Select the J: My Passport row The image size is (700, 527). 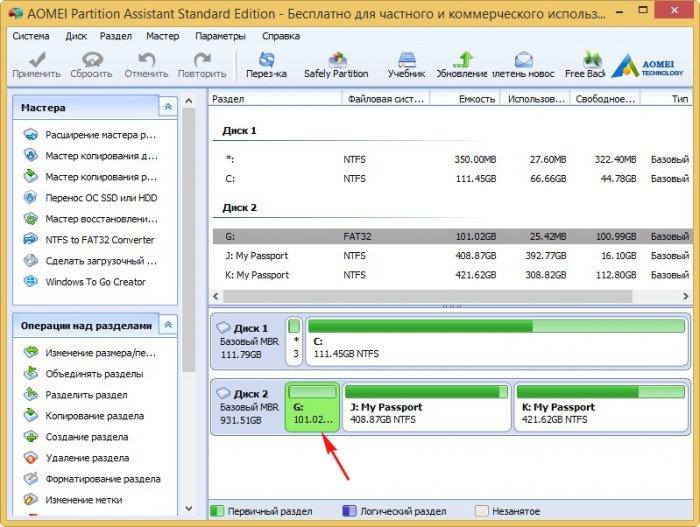[452, 255]
